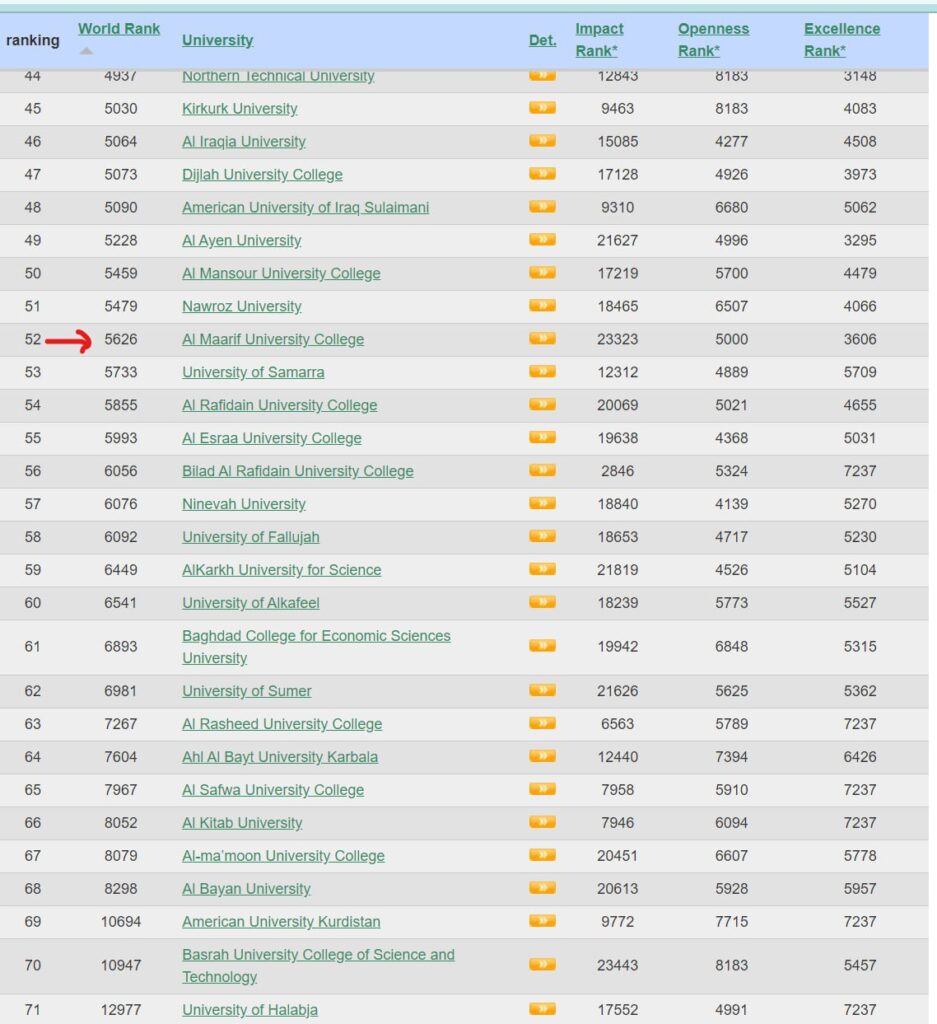Click details icon for Ninevah University
The height and width of the screenshot is (1024, 937).
point(542,503)
